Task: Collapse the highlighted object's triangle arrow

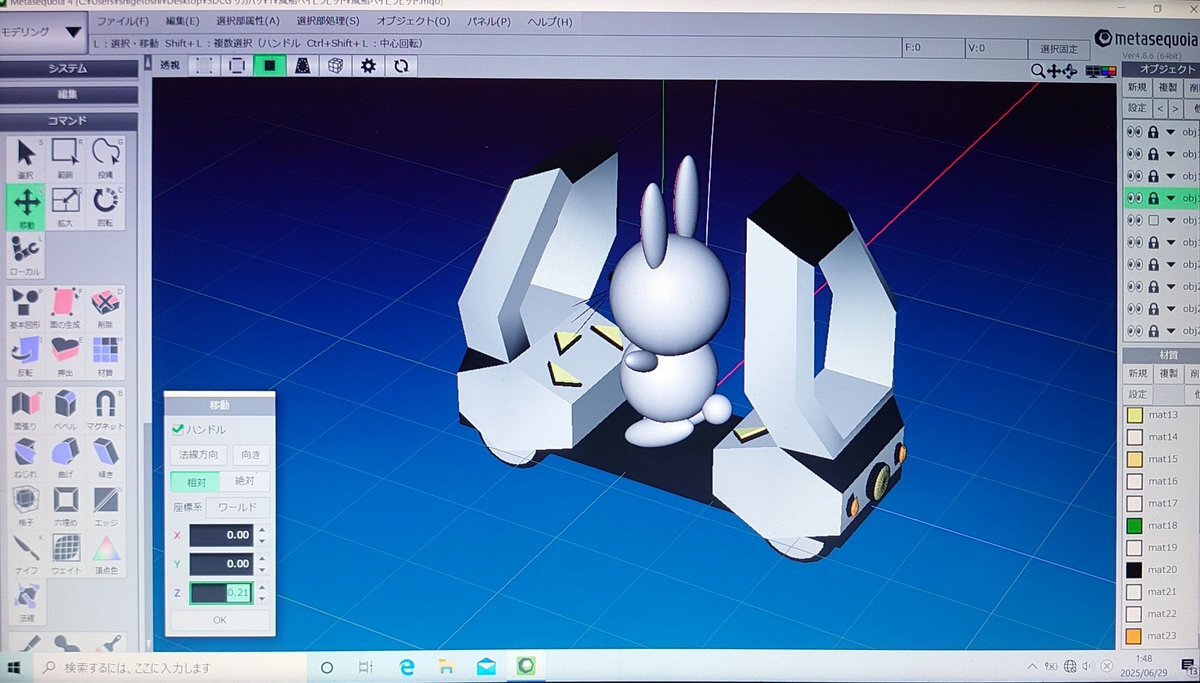Action: (1170, 198)
